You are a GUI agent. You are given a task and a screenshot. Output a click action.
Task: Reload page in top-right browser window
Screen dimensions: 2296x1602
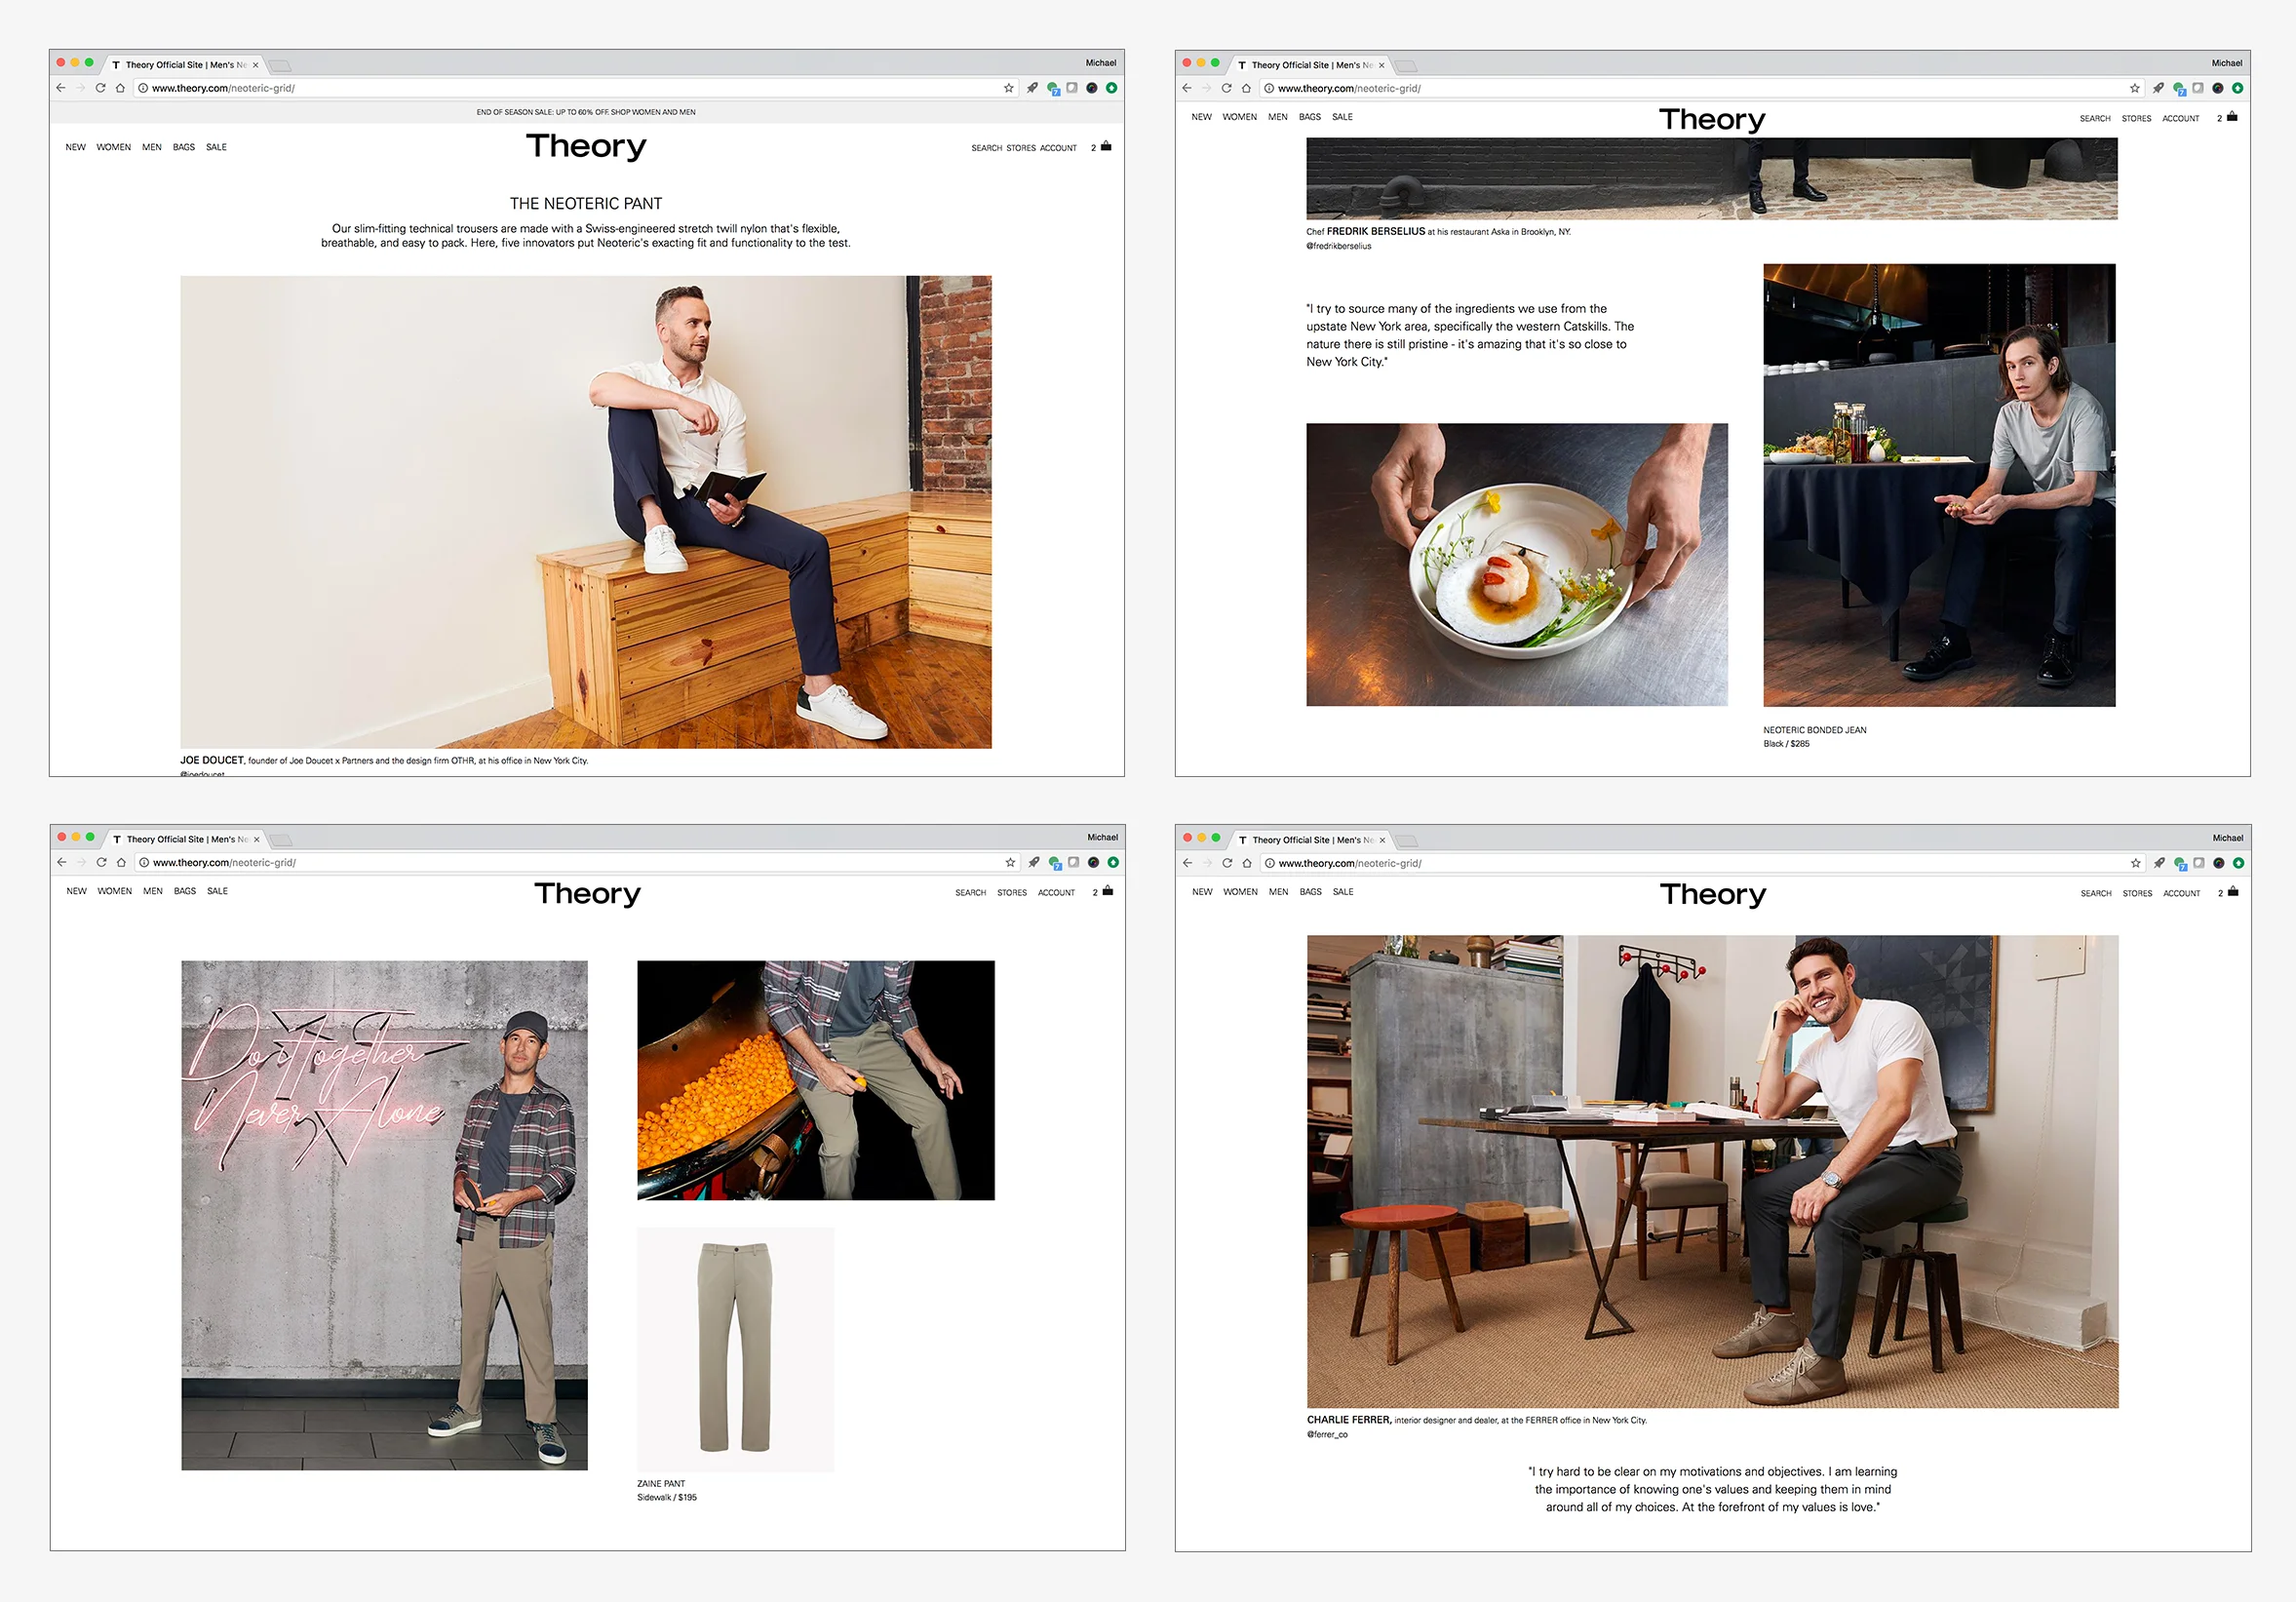tap(1226, 88)
